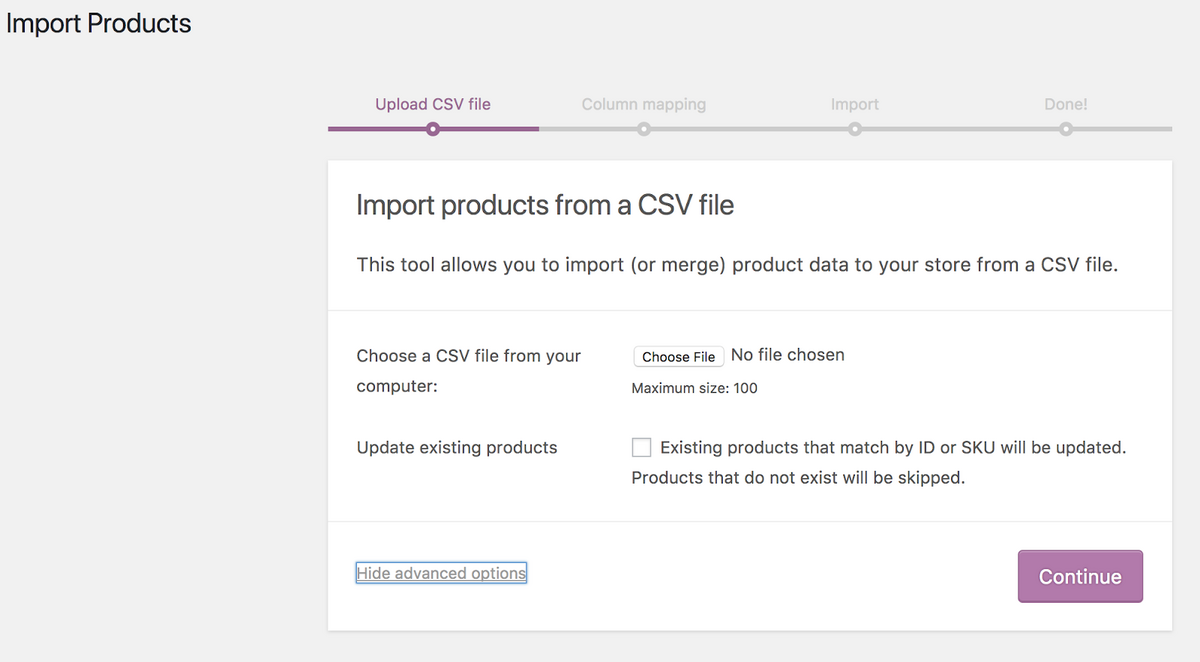This screenshot has width=1200, height=662.
Task: Click the 'Import products from a CSV file' heading
Action: coord(545,205)
